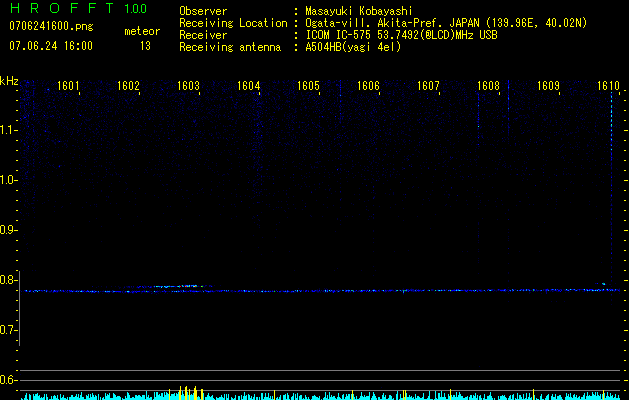Click the meteor count value 13
The image size is (629, 400).
145,46
